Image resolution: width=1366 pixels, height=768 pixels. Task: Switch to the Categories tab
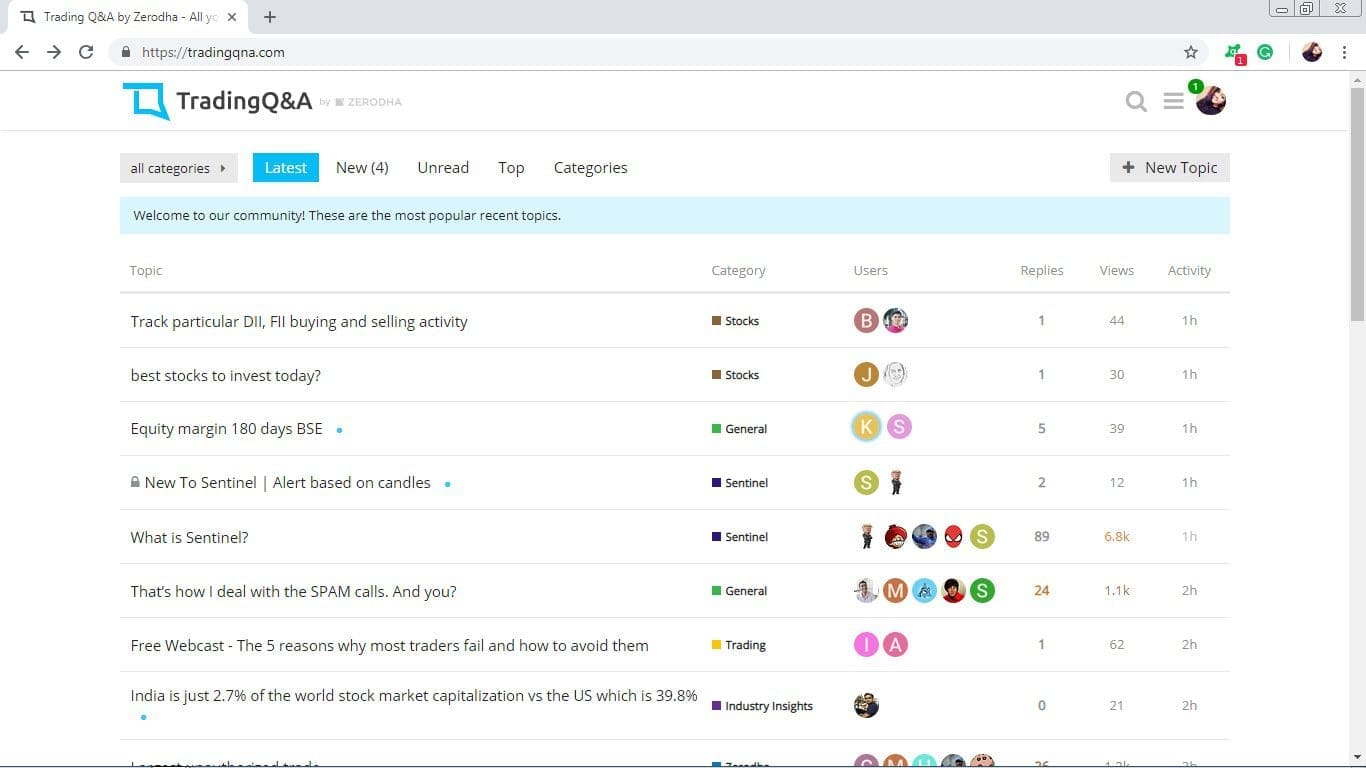pyautogui.click(x=591, y=167)
